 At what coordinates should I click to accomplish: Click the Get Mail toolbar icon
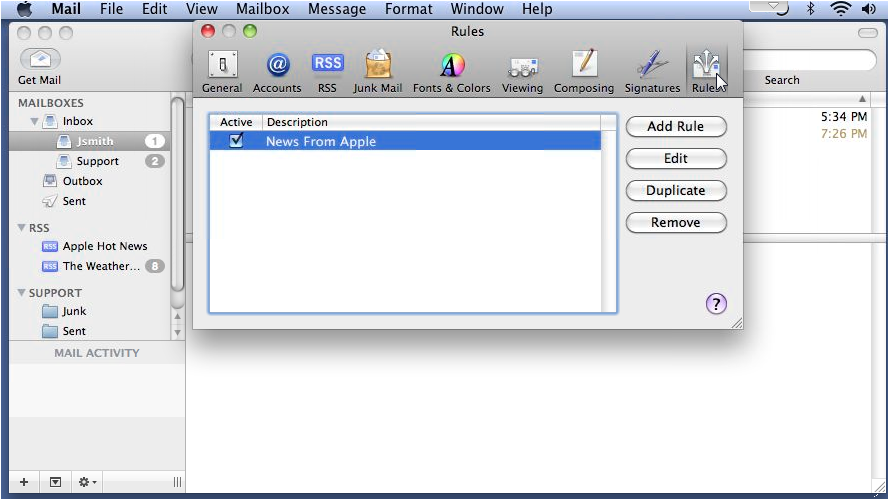tap(40, 59)
